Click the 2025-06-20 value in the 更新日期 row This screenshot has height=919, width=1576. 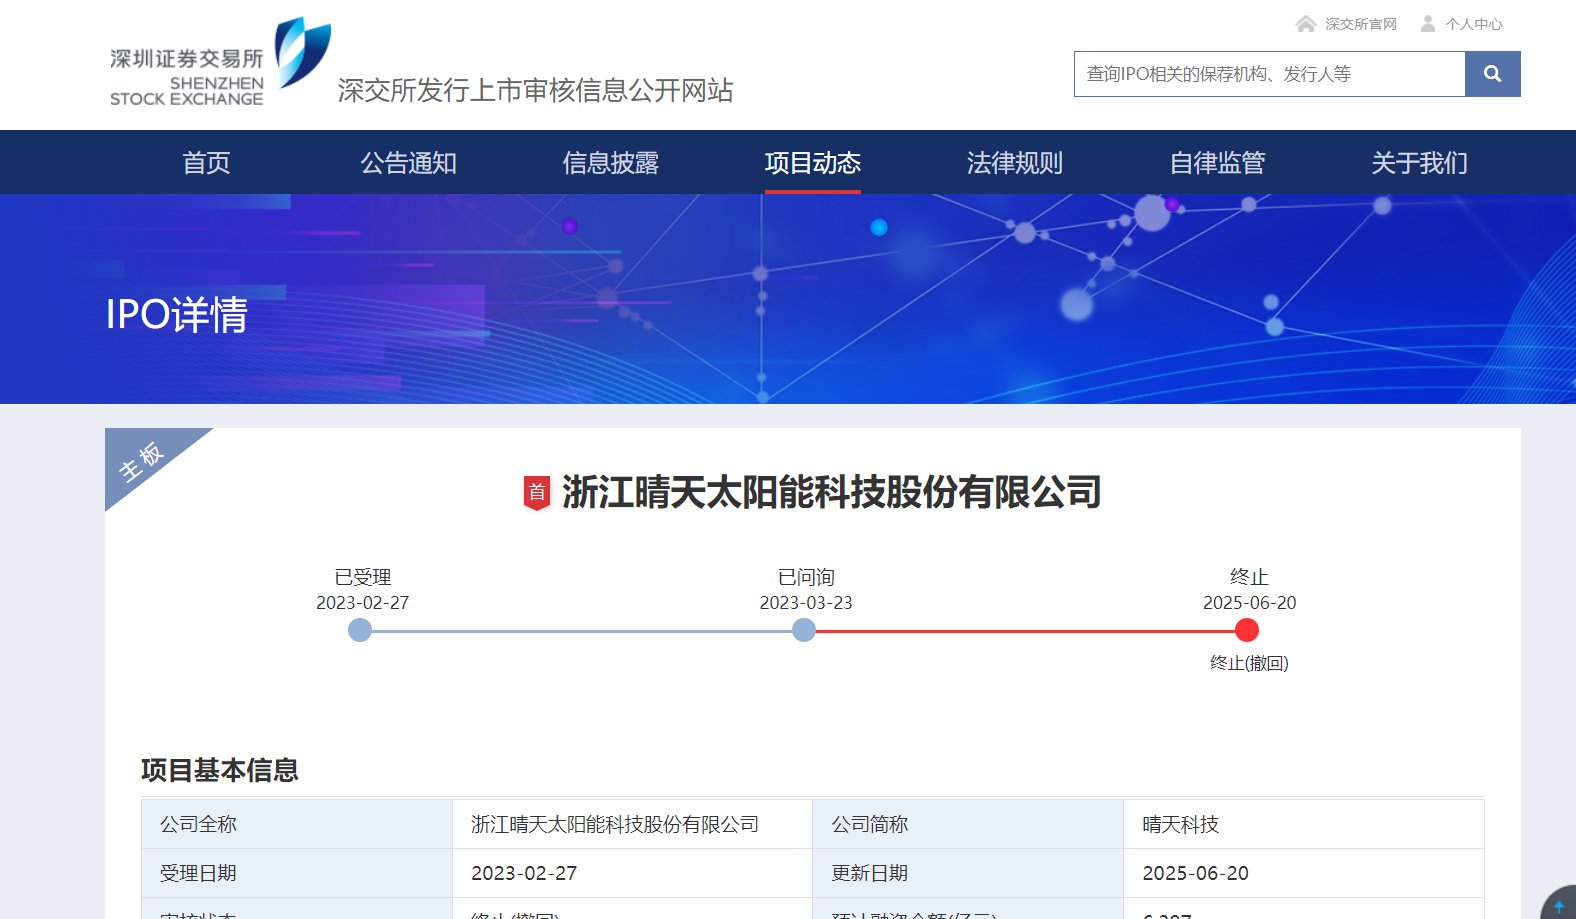pos(1195,873)
